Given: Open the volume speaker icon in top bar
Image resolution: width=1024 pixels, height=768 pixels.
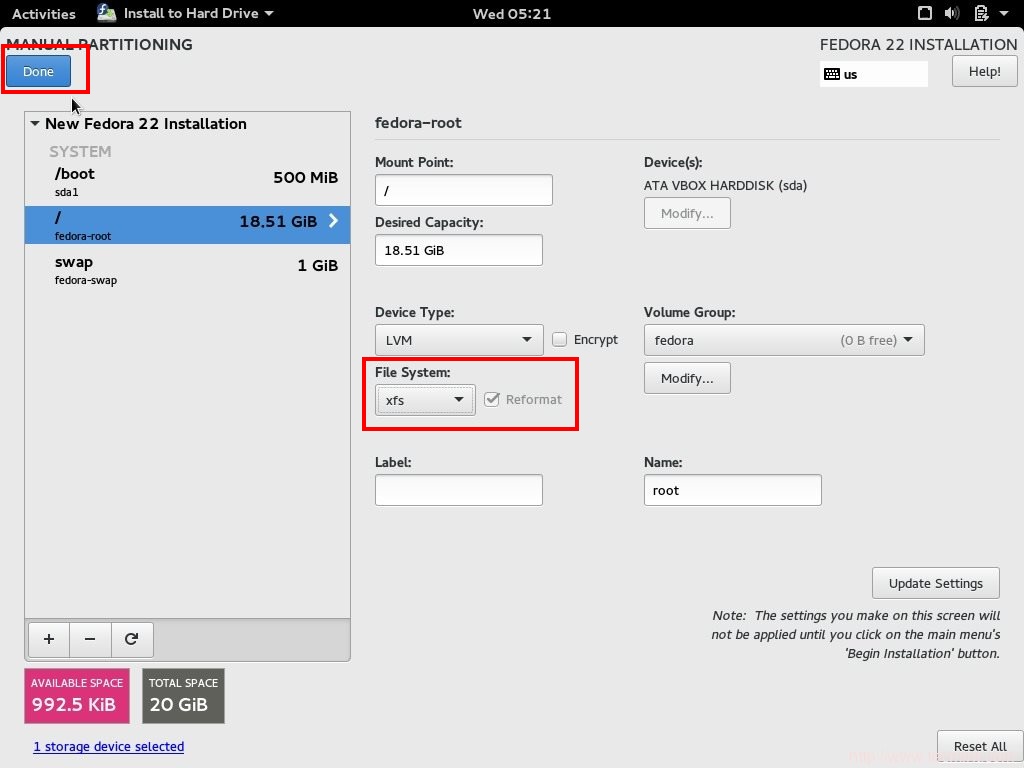Looking at the screenshot, I should pyautogui.click(x=951, y=14).
